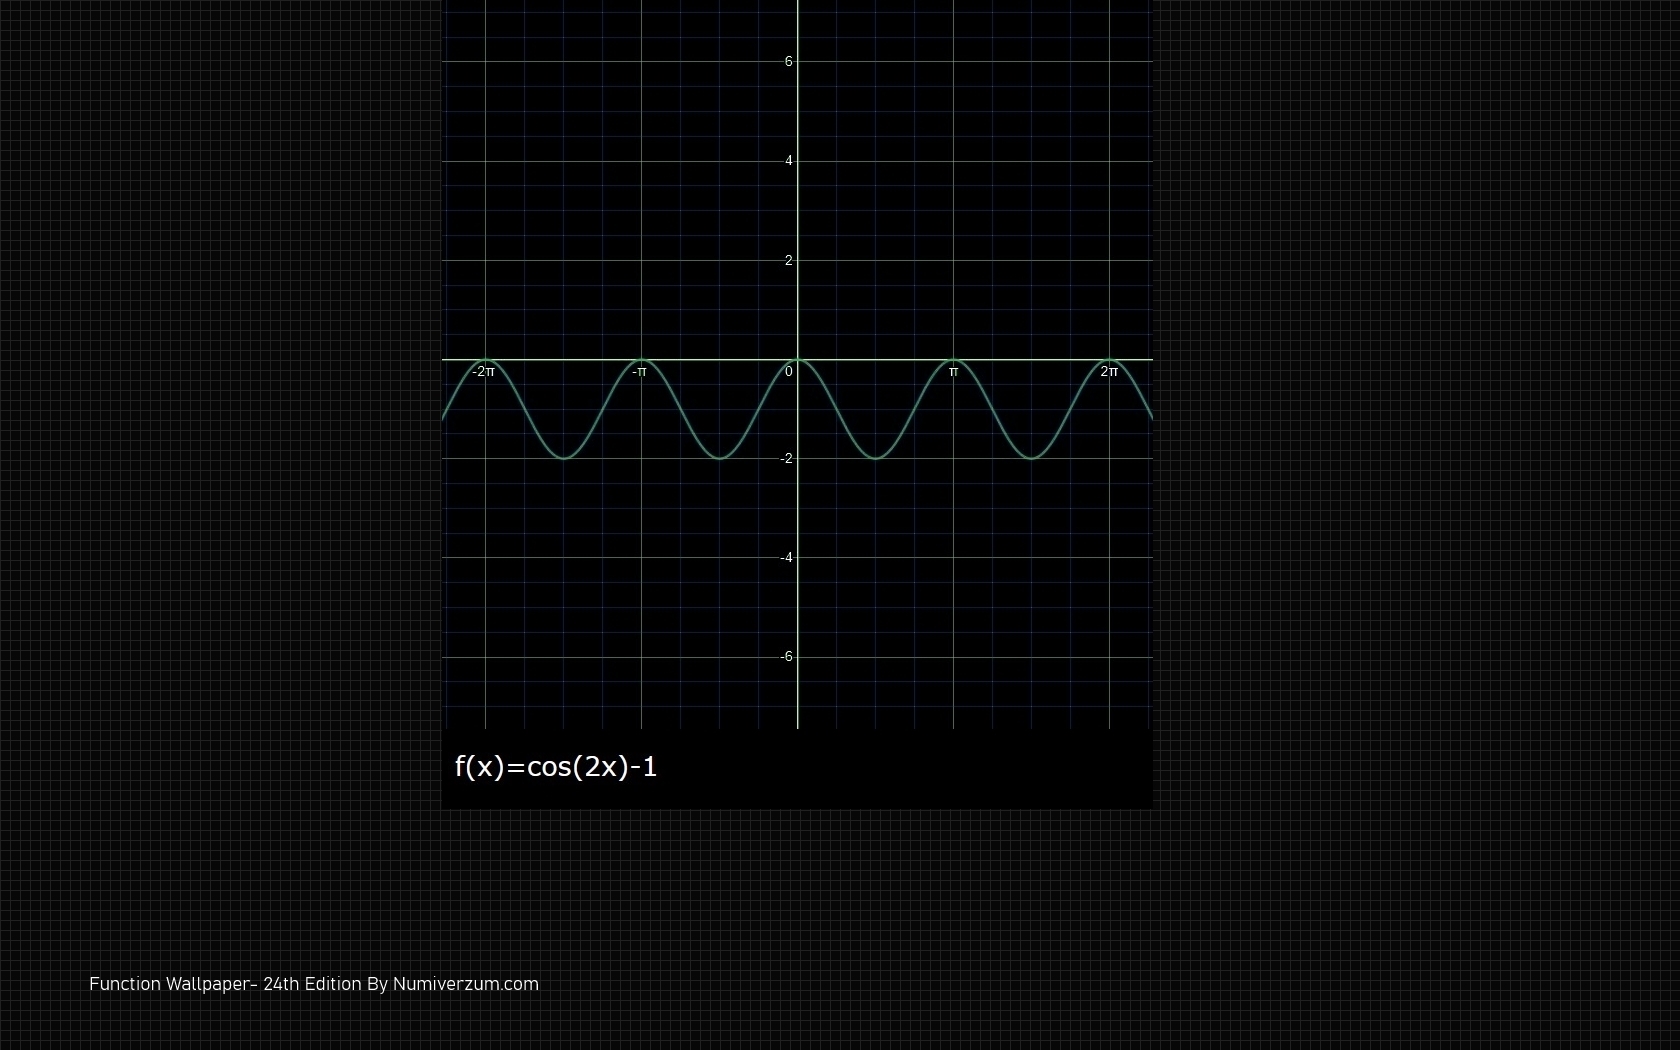This screenshot has height=1050, width=1680.
Task: Click the curve trough between -π and 0
Action: (x=720, y=458)
